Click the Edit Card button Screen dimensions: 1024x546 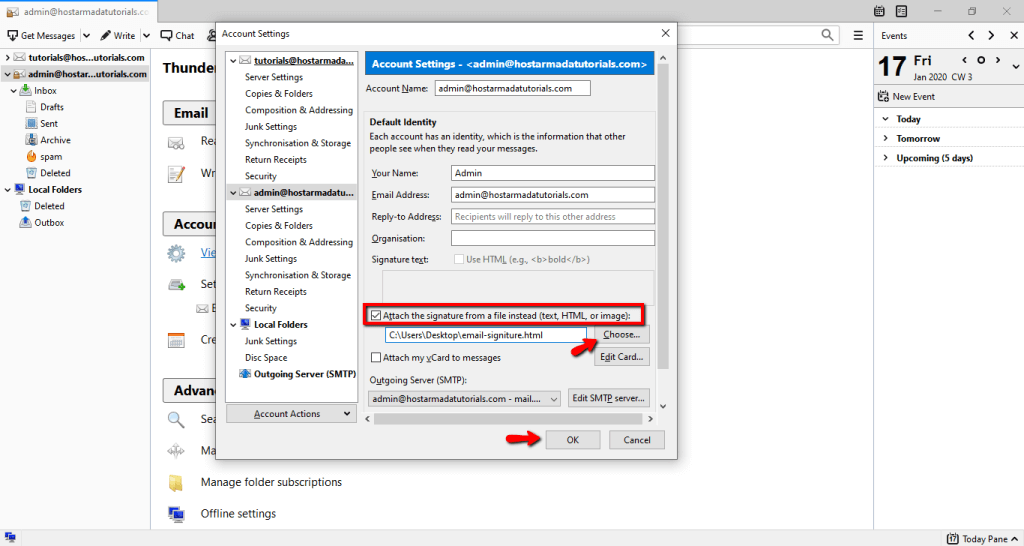[622, 357]
